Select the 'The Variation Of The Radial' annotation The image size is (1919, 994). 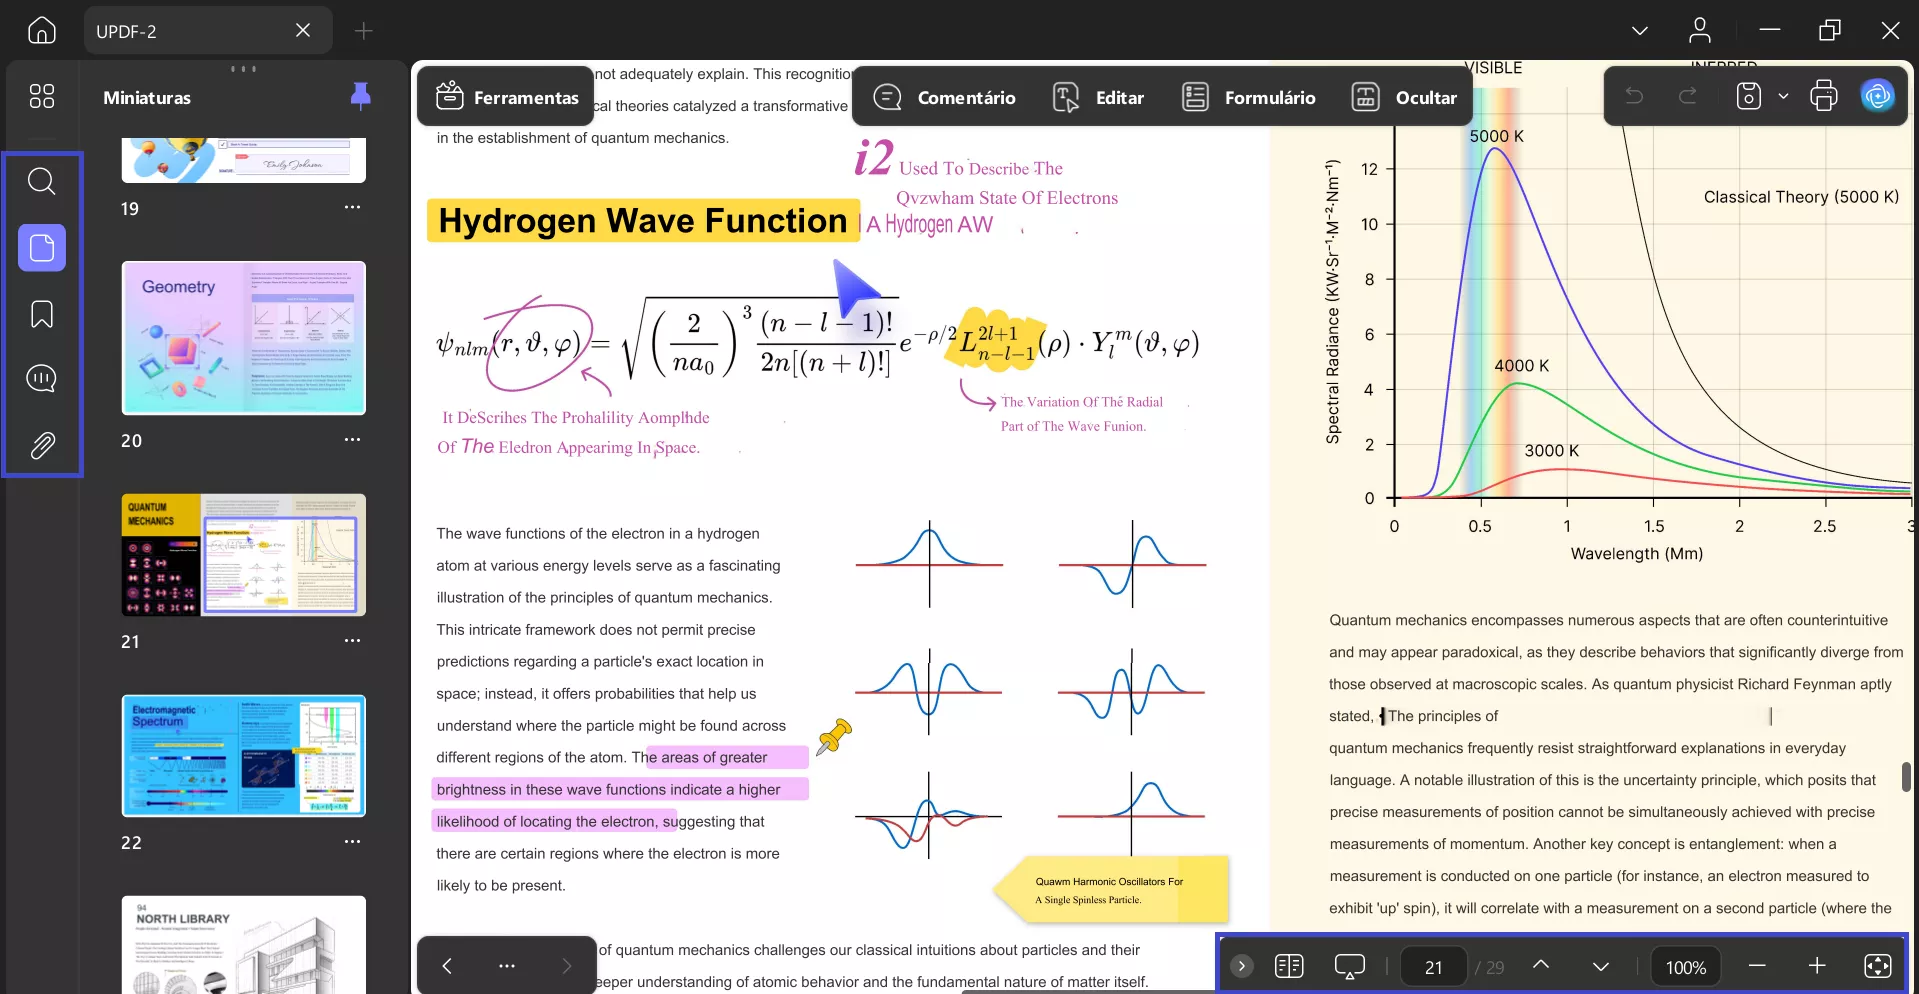(x=1082, y=402)
